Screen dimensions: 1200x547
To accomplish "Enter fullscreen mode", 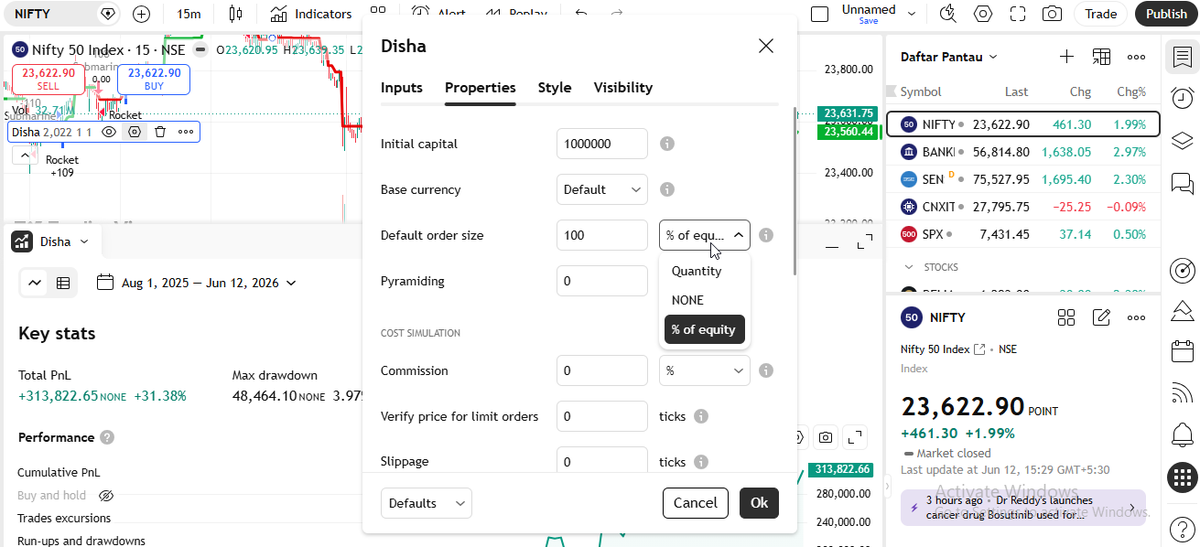I will pyautogui.click(x=1018, y=14).
